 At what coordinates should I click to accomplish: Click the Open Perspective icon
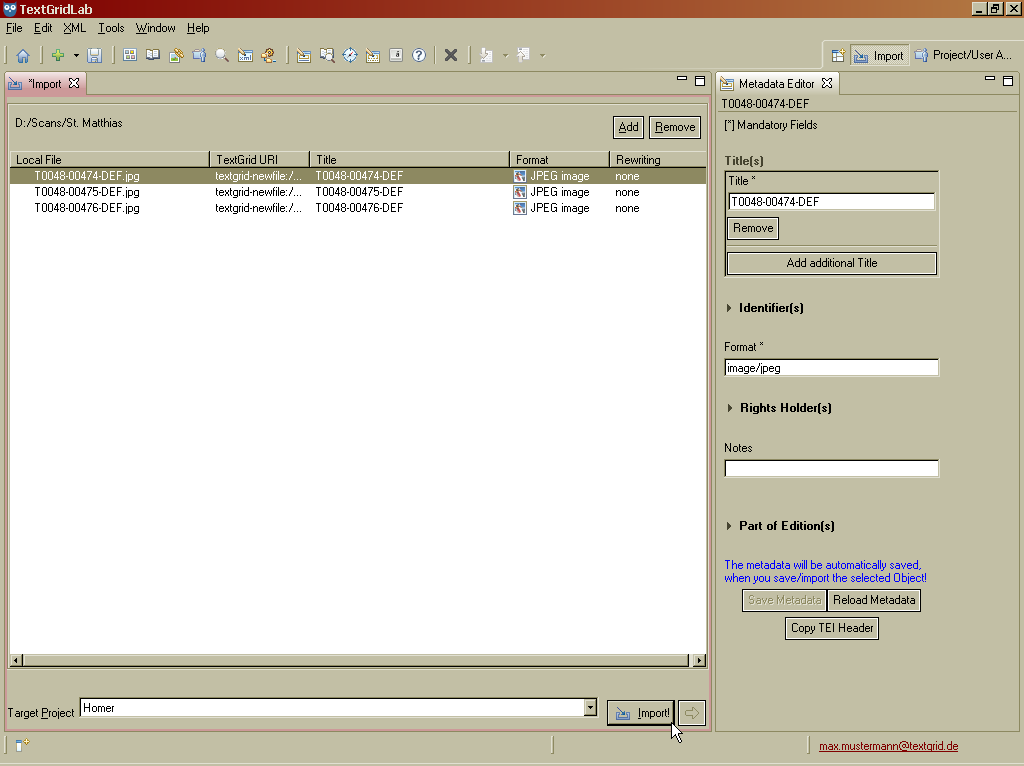click(x=838, y=56)
